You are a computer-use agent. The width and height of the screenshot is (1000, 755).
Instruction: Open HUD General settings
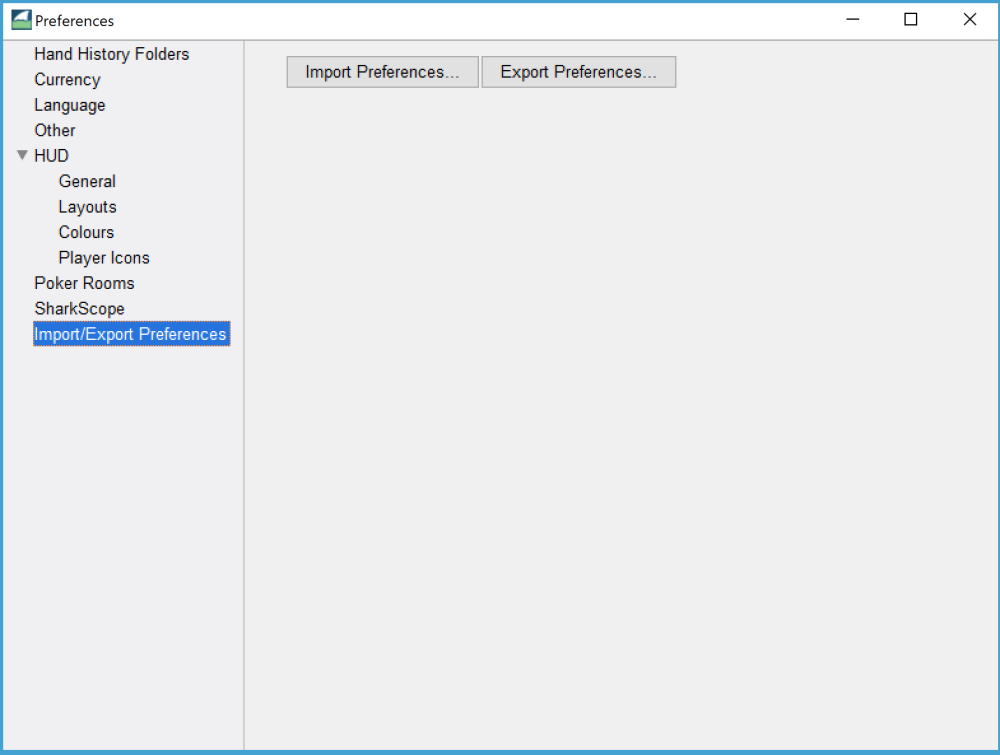87,181
